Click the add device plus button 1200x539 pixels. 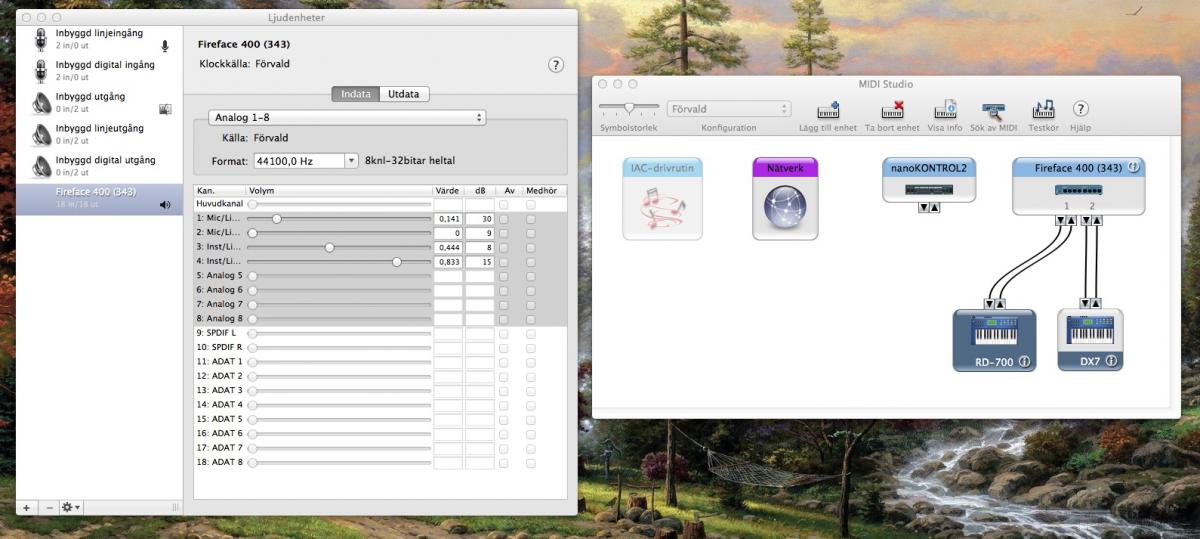point(26,507)
